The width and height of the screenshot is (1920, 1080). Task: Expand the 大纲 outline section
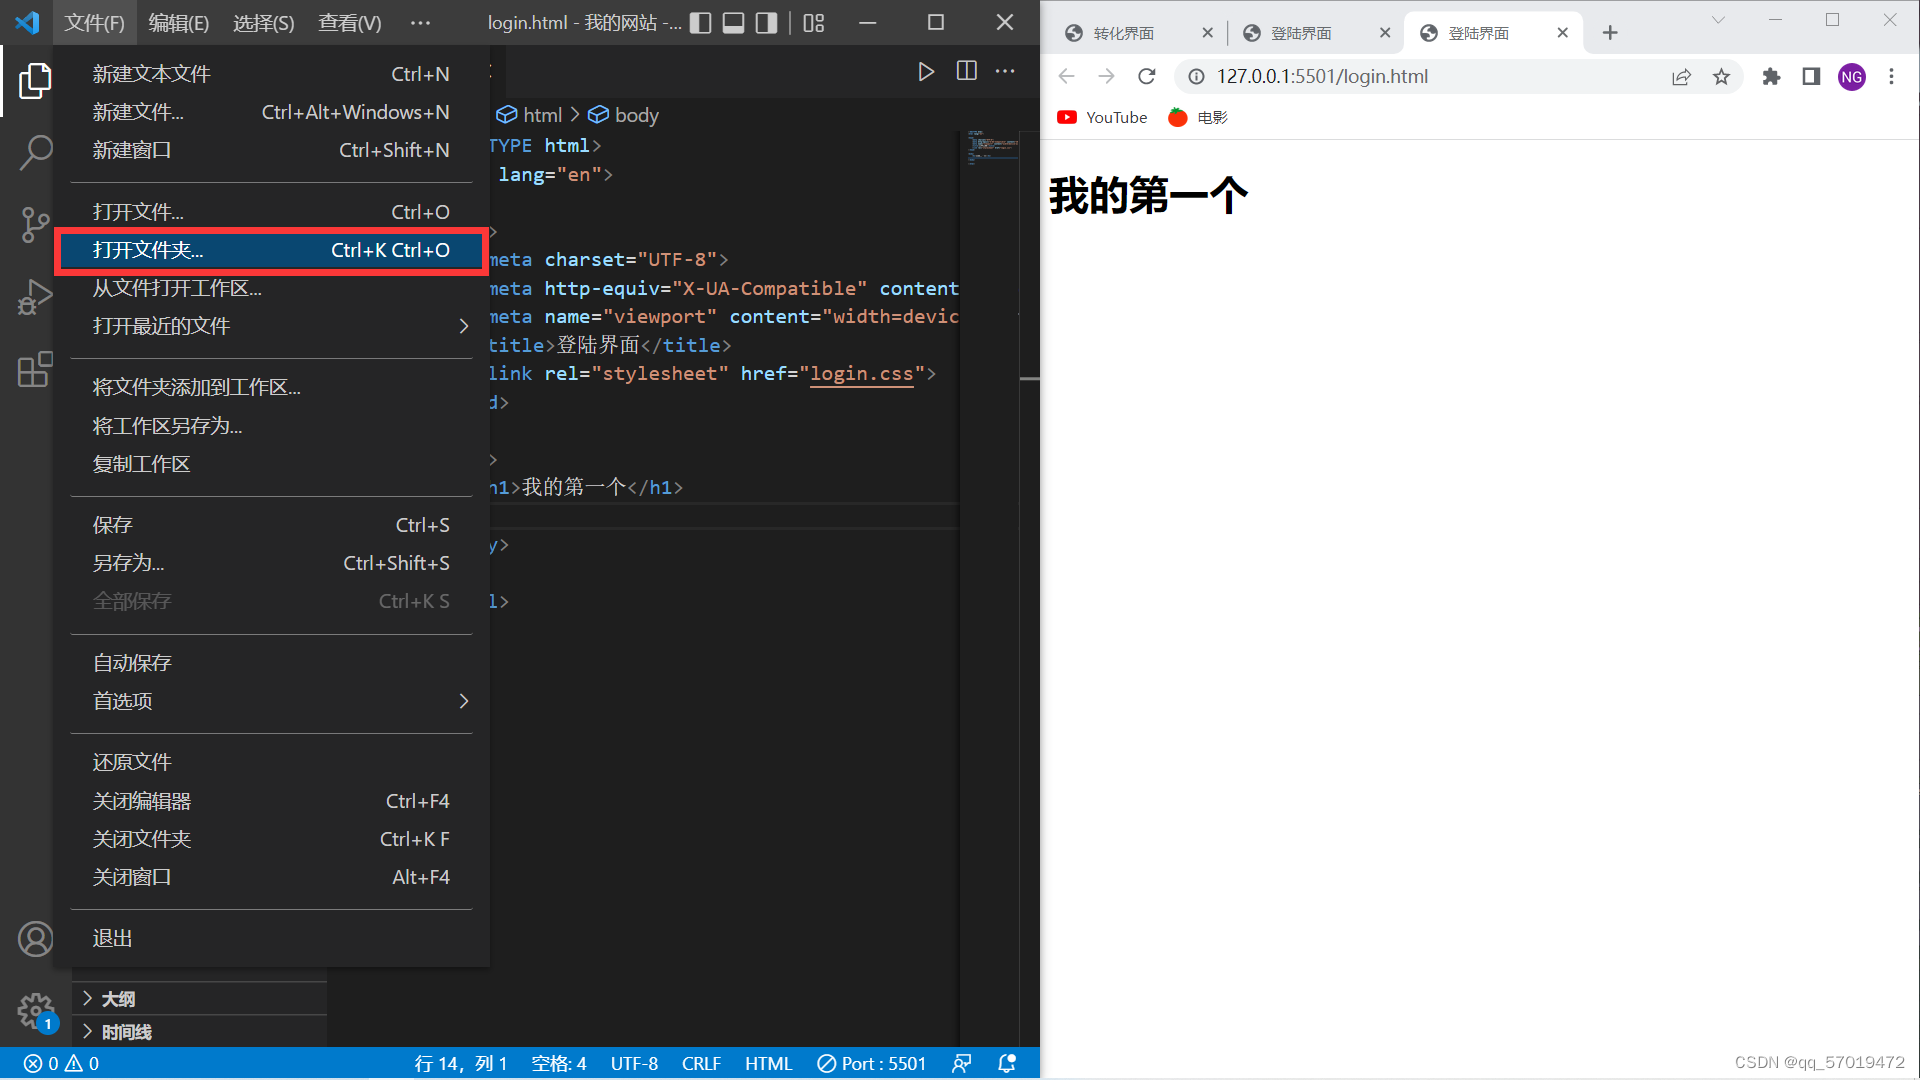[118, 999]
